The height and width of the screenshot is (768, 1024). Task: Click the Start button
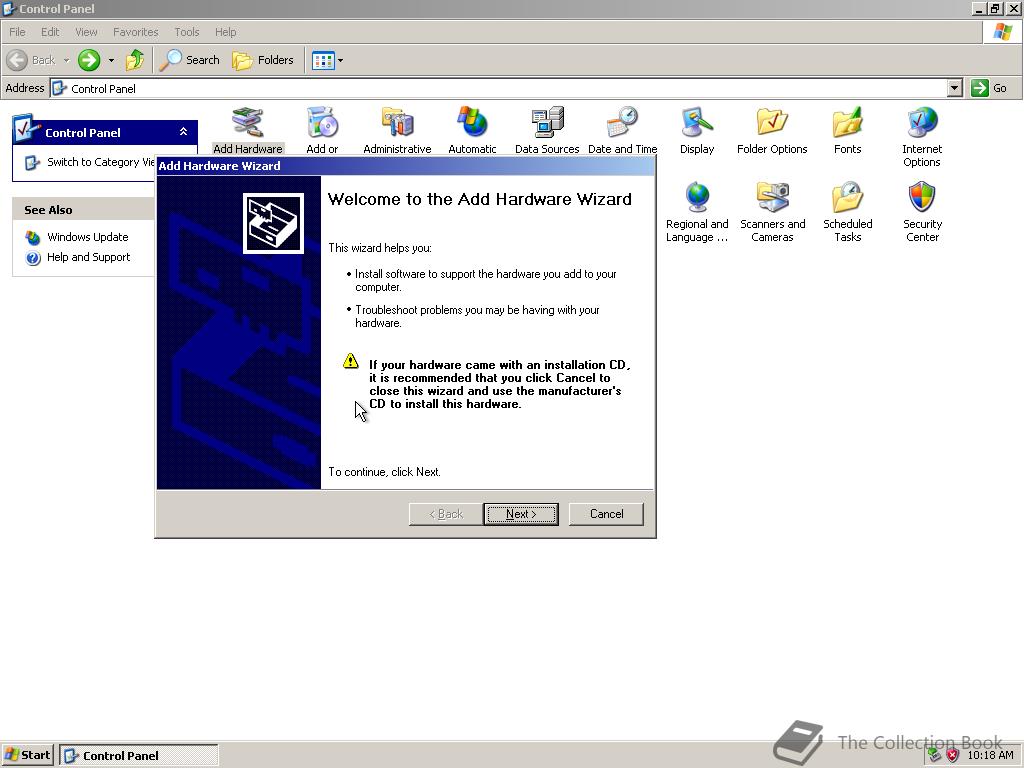[x=27, y=755]
